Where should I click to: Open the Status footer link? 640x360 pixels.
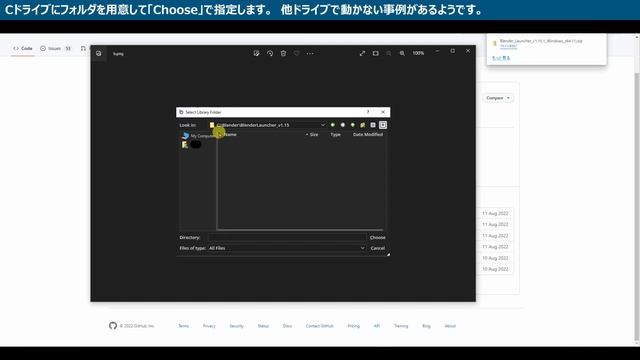[x=263, y=326]
